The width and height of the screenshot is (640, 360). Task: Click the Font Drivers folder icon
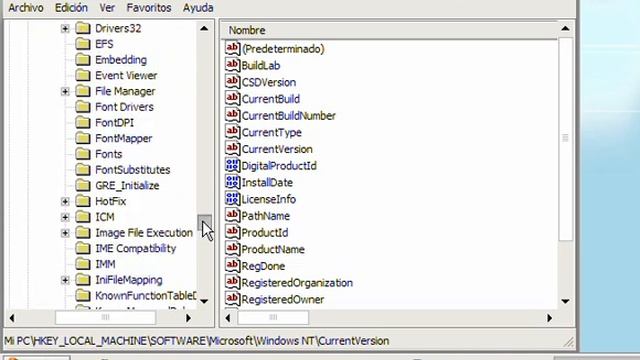tap(83, 107)
